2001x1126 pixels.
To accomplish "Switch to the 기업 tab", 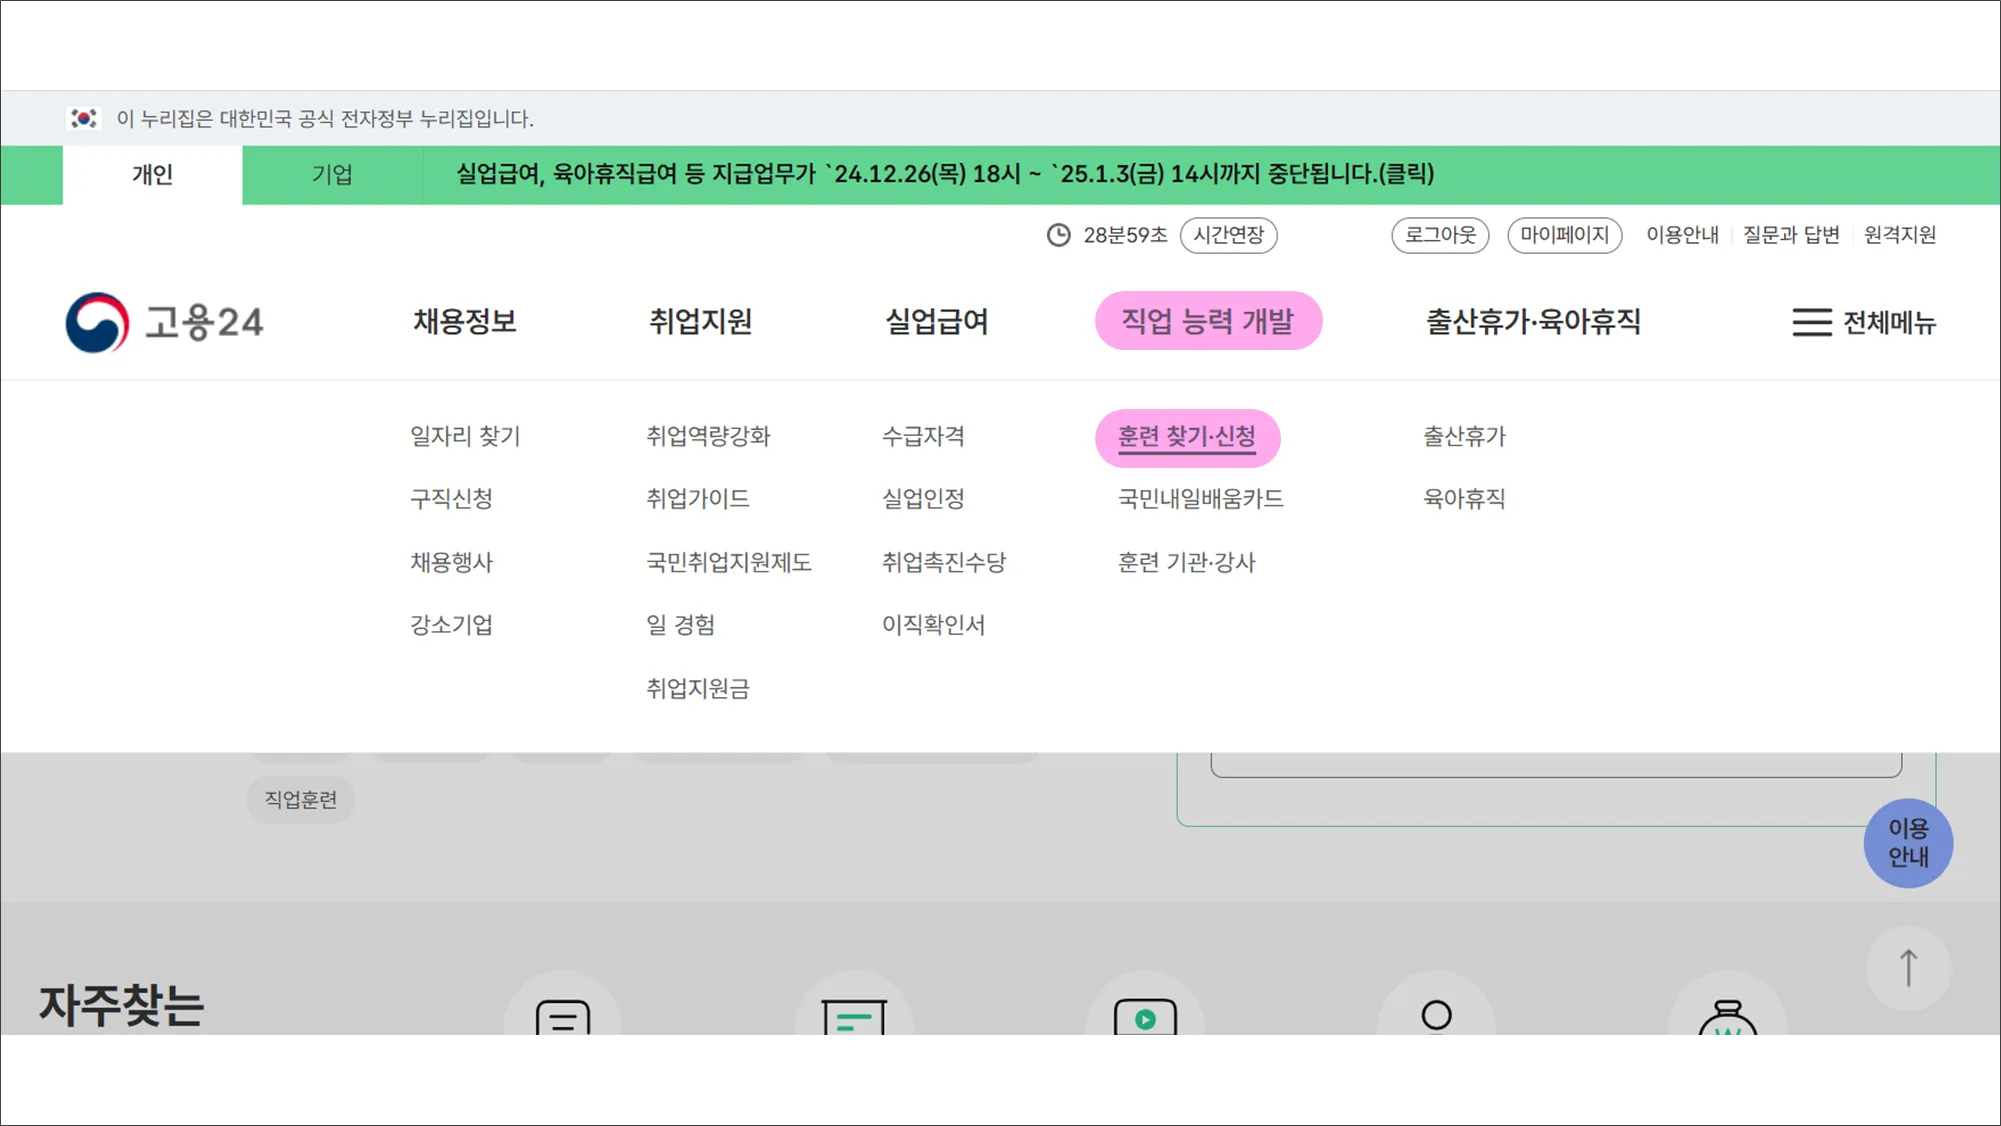I will [x=332, y=175].
